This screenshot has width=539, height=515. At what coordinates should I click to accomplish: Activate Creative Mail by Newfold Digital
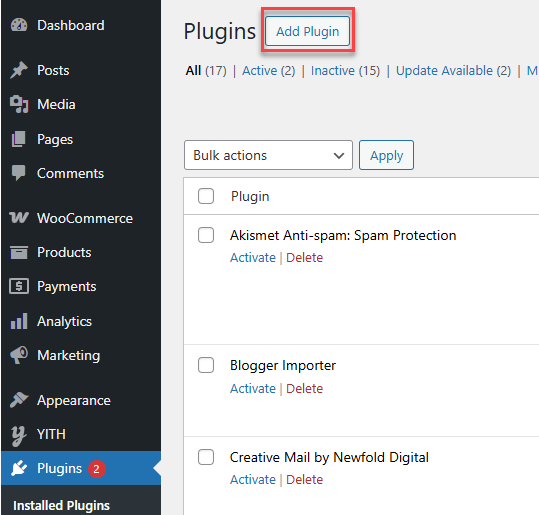click(253, 480)
